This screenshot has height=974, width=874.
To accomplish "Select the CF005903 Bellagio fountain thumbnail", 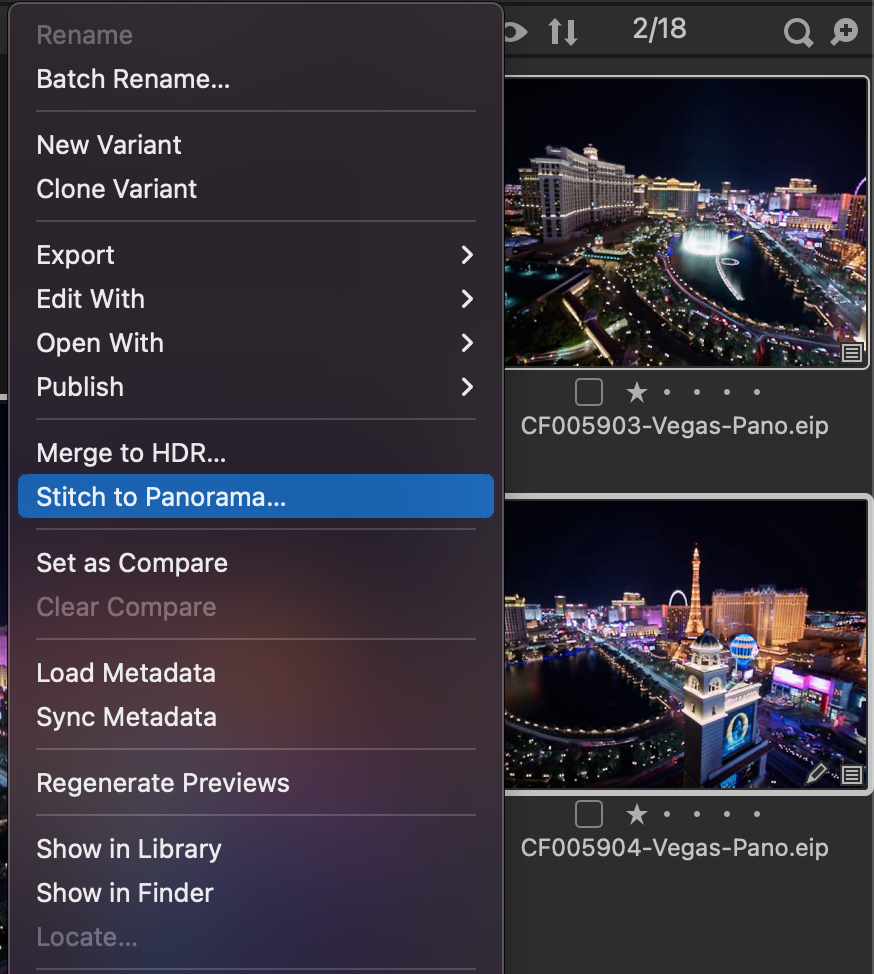I will click(x=686, y=222).
